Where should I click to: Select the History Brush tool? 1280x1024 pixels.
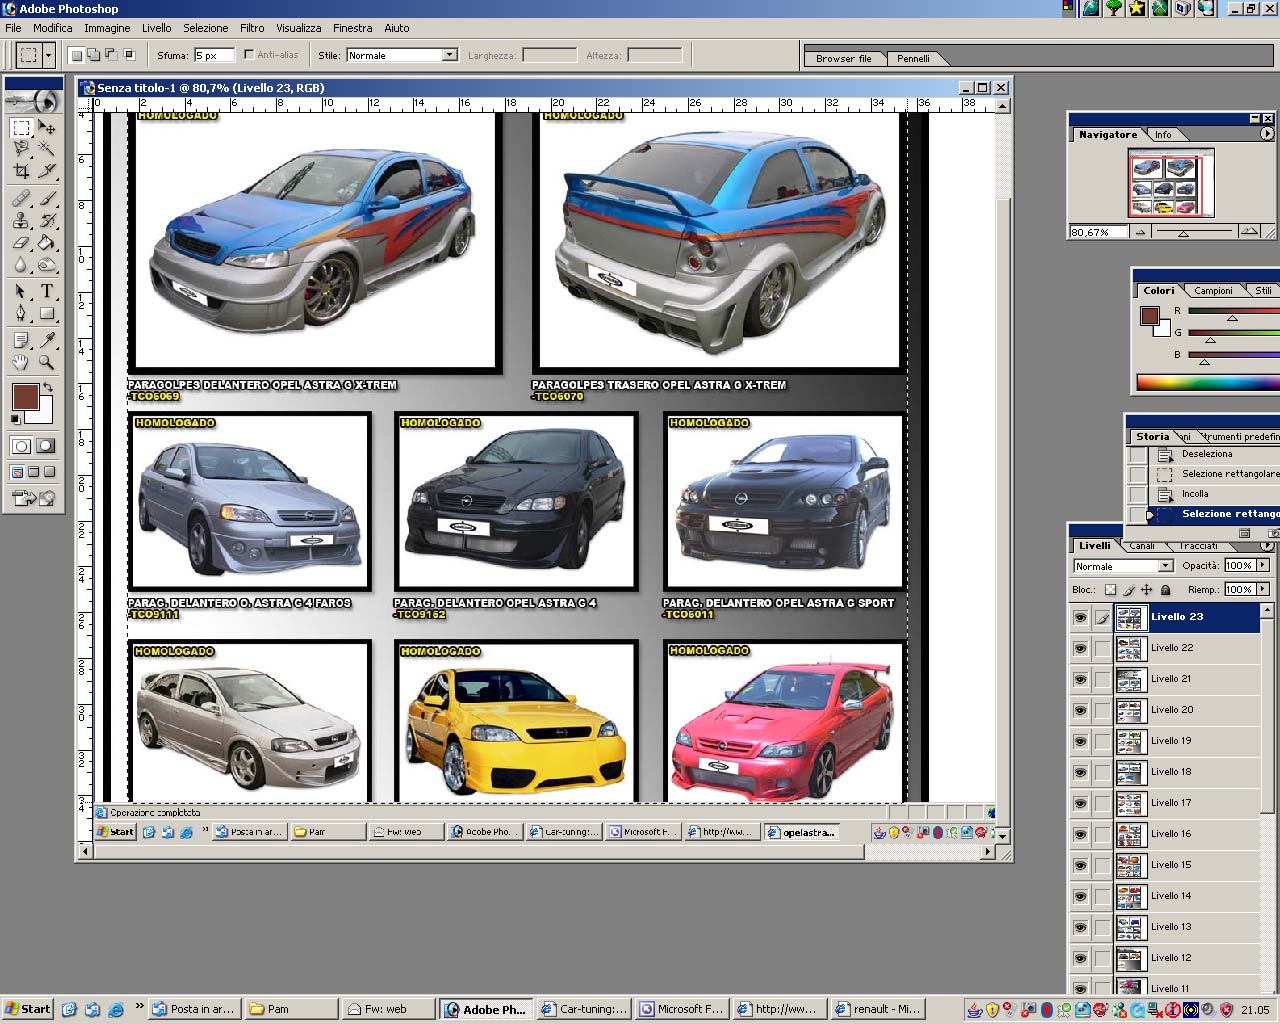coord(46,220)
